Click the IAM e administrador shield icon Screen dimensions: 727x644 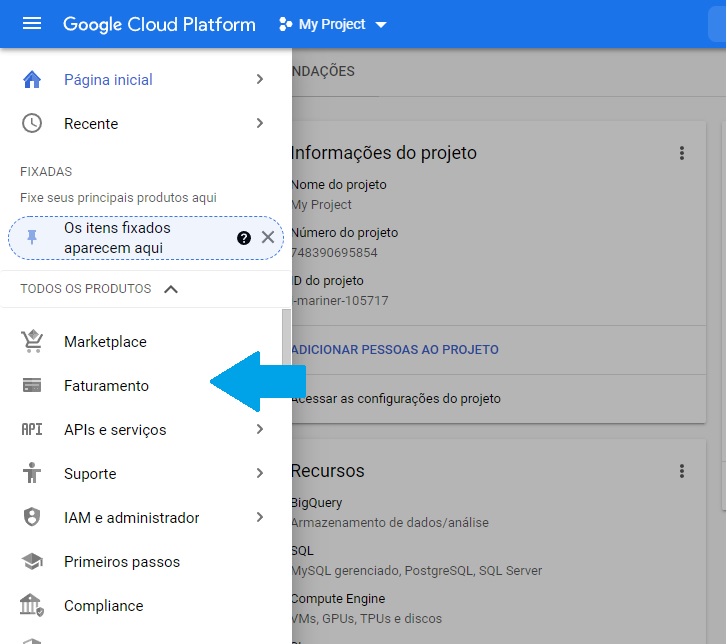pos(32,518)
